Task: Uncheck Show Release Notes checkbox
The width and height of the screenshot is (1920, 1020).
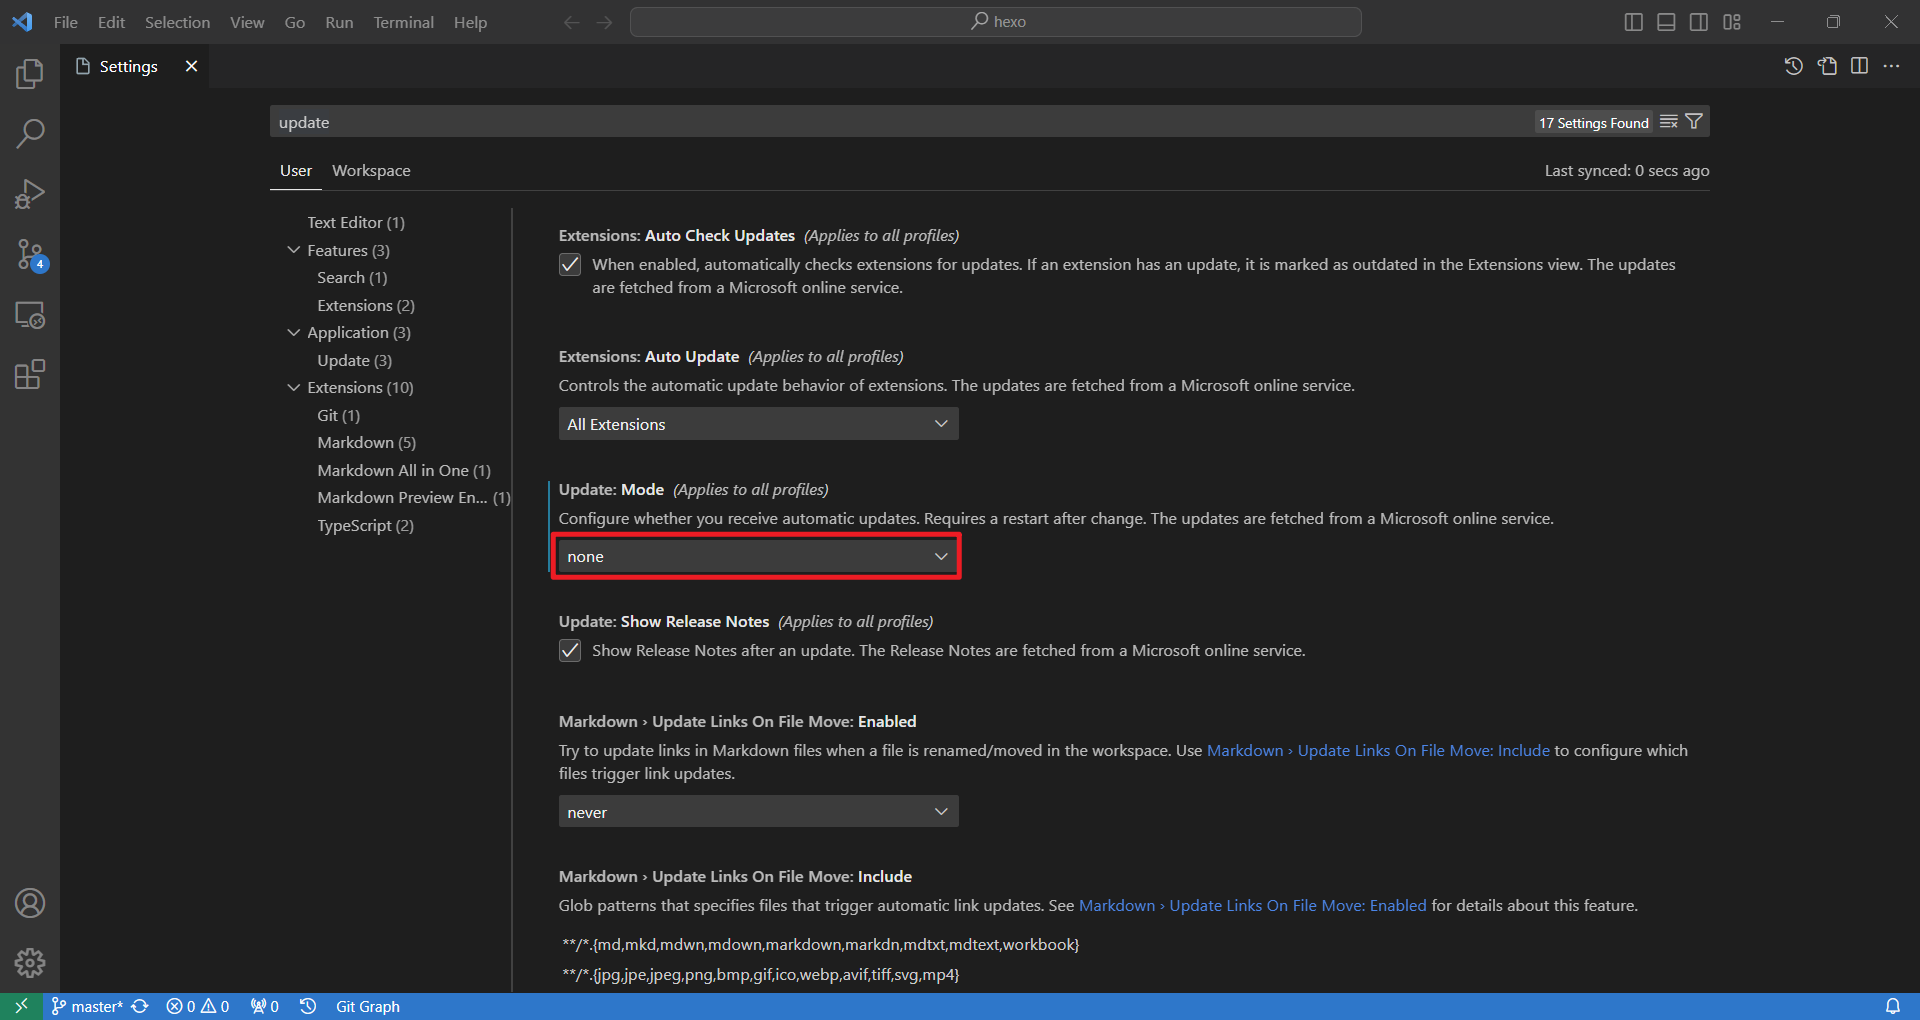Action: 570,651
